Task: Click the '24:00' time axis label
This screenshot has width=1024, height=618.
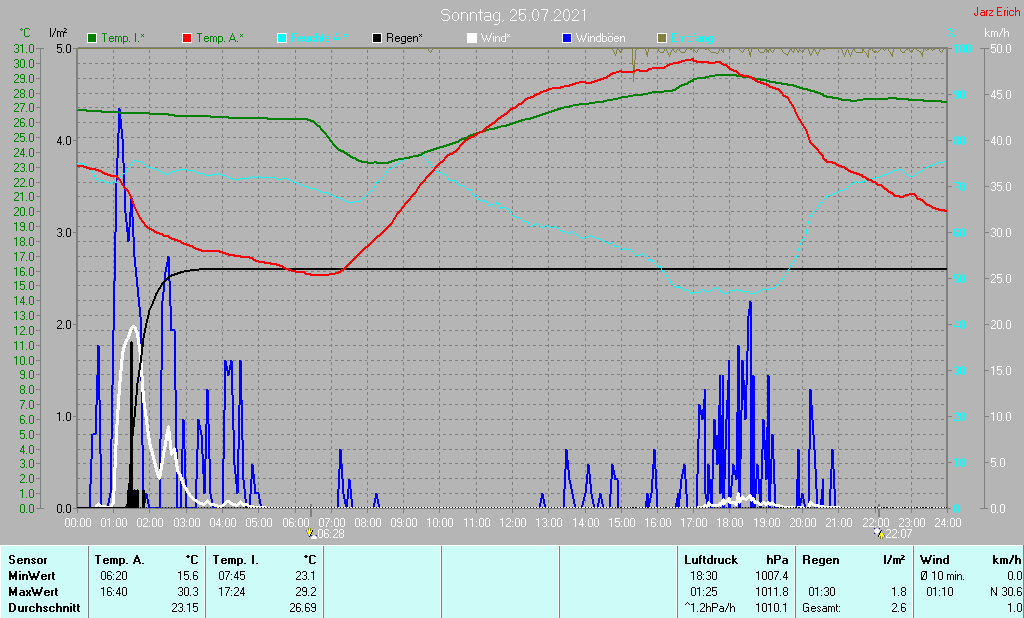Action: (947, 523)
